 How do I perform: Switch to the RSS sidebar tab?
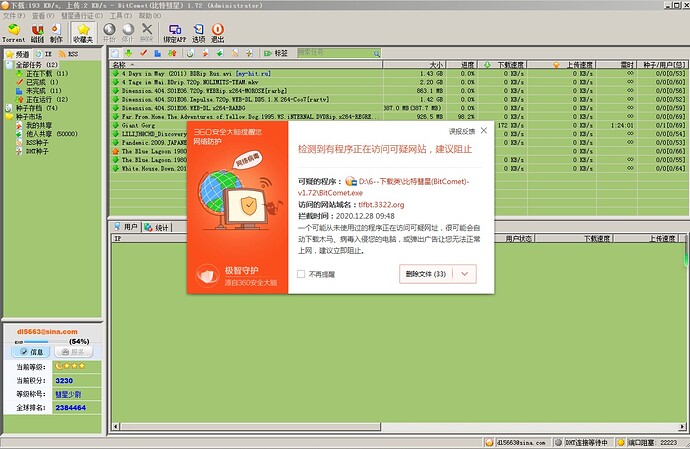tap(69, 54)
